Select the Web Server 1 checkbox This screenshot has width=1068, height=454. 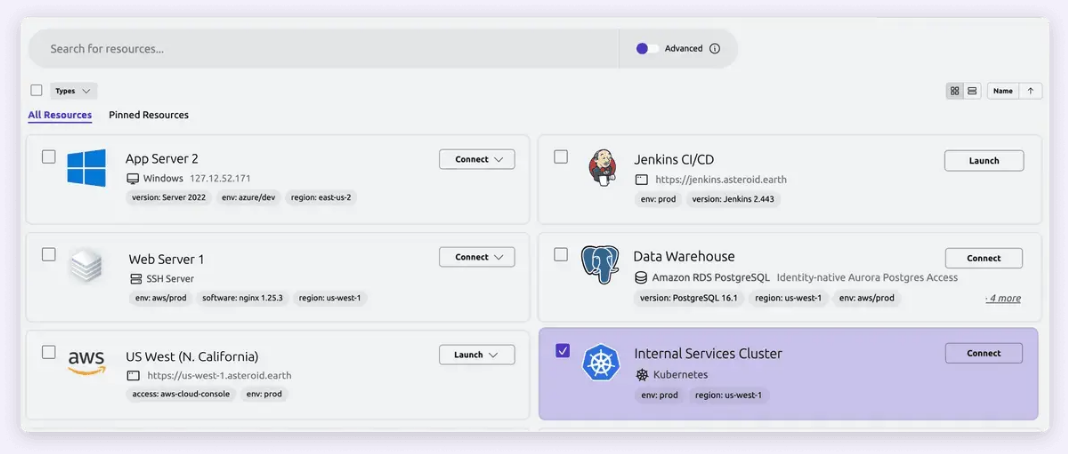click(x=49, y=255)
